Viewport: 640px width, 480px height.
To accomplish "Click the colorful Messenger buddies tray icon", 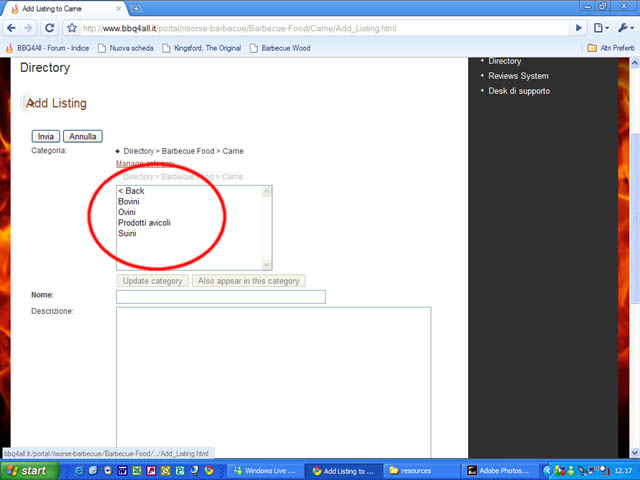I will pyautogui.click(x=560, y=471).
